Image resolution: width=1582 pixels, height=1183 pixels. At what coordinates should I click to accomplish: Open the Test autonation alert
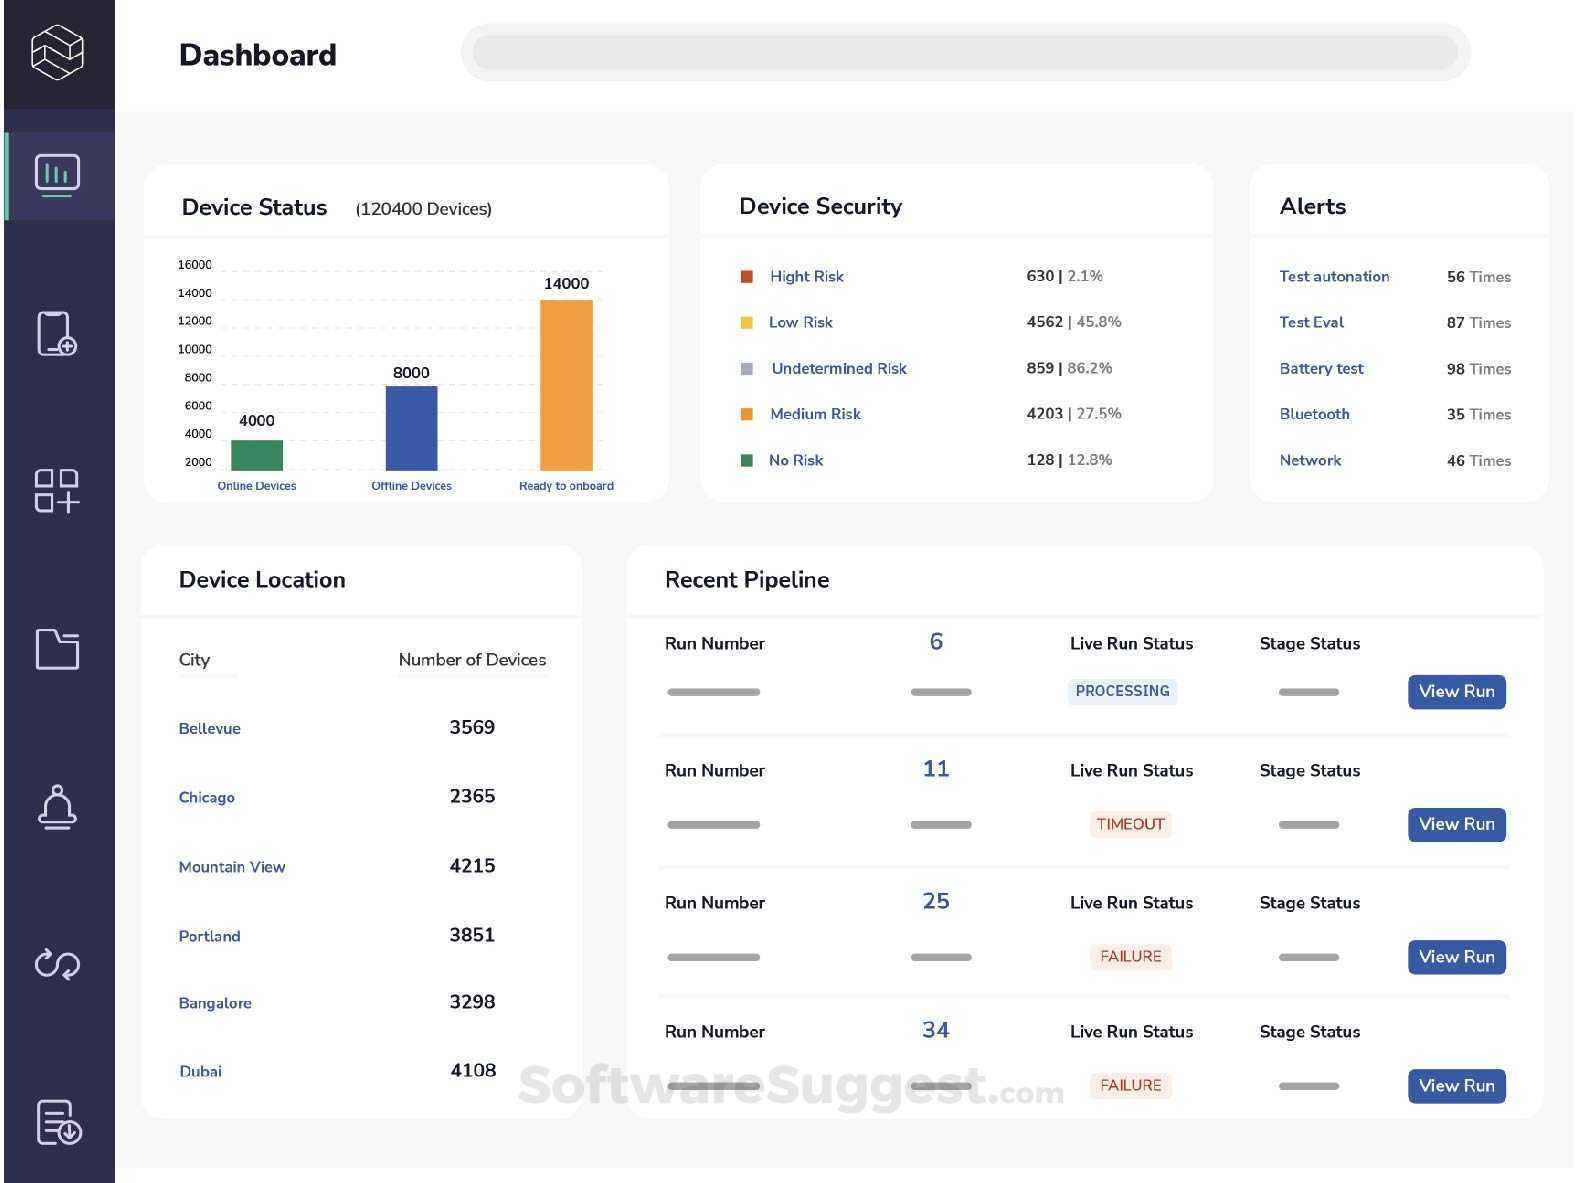pos(1334,277)
